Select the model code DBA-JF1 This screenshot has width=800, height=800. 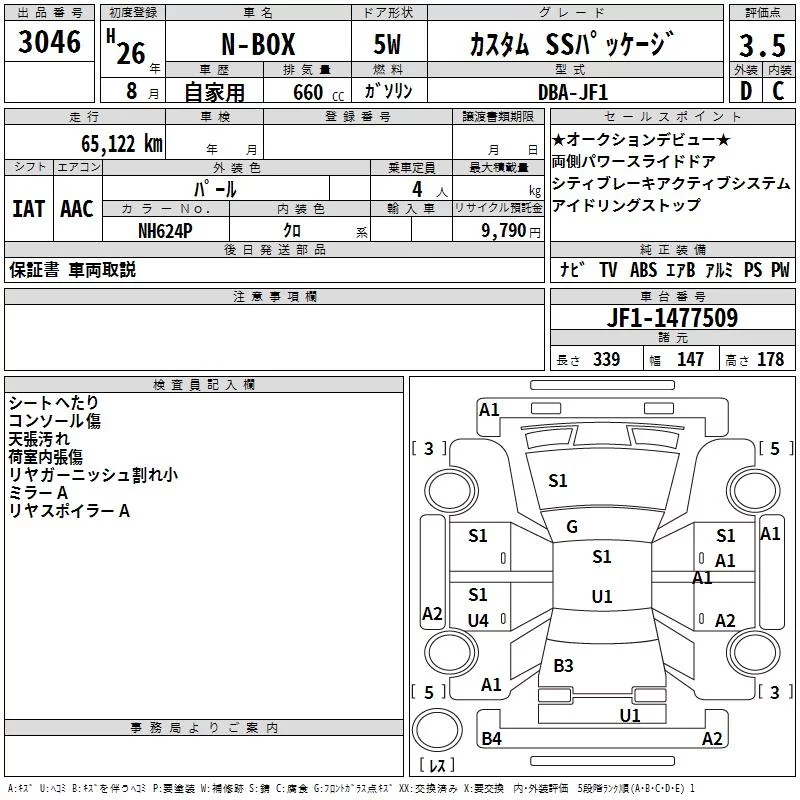(573, 92)
